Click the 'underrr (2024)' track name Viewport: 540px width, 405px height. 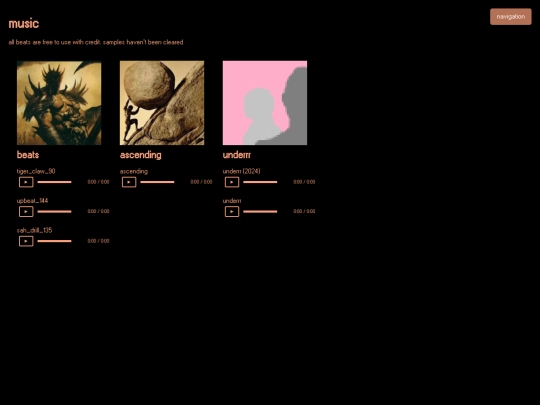(241, 171)
